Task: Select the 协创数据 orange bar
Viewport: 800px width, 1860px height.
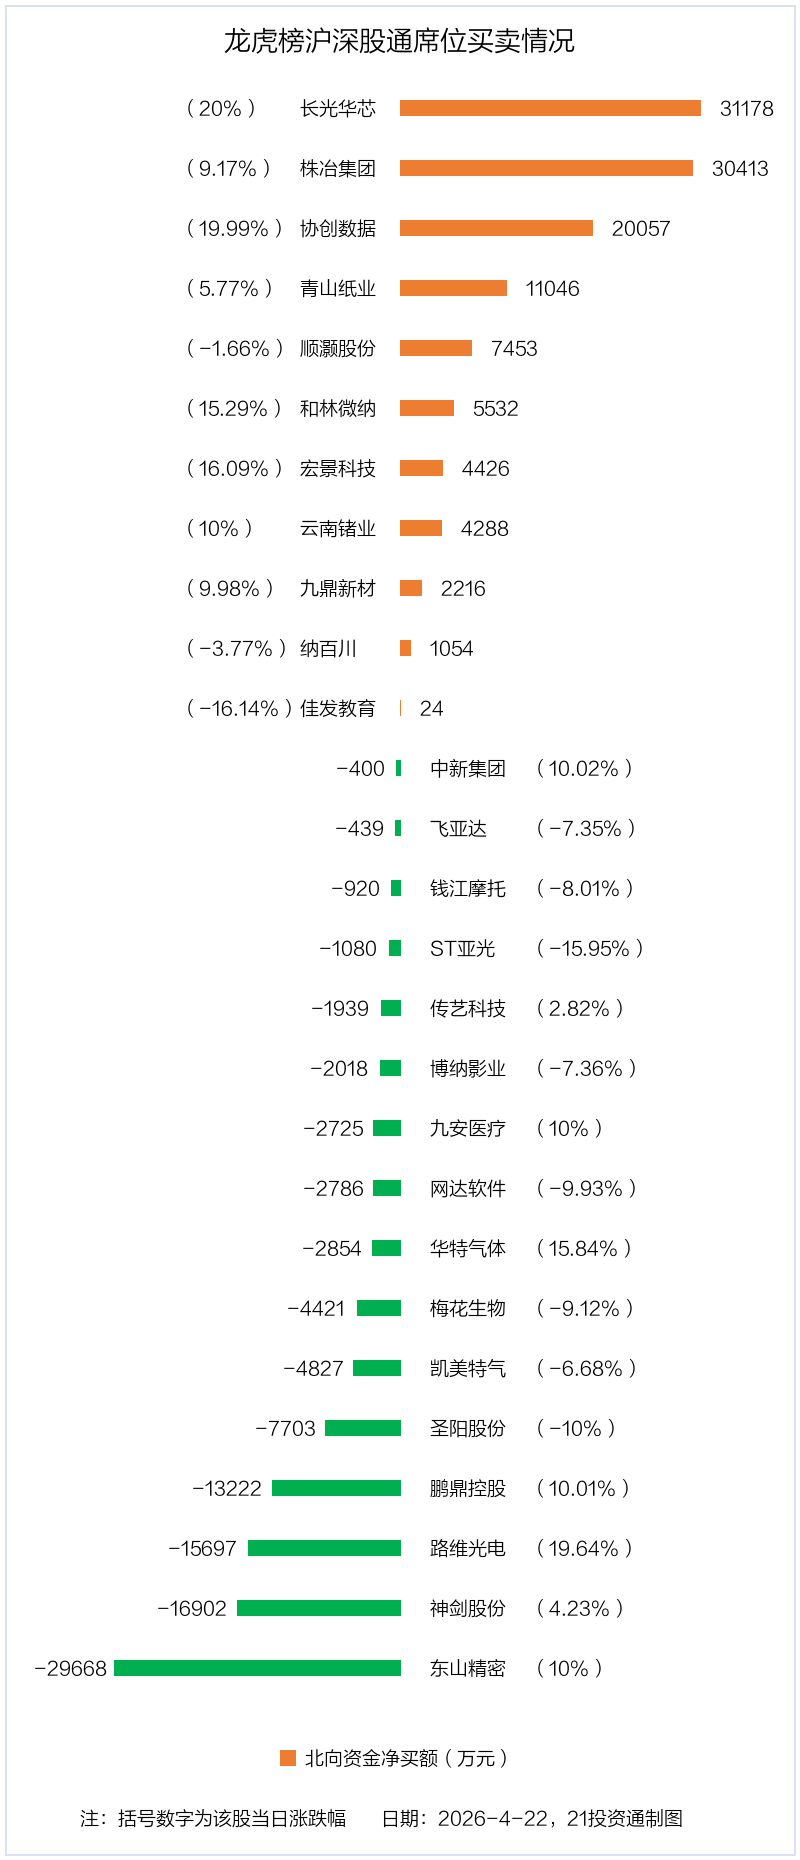Action: 496,228
